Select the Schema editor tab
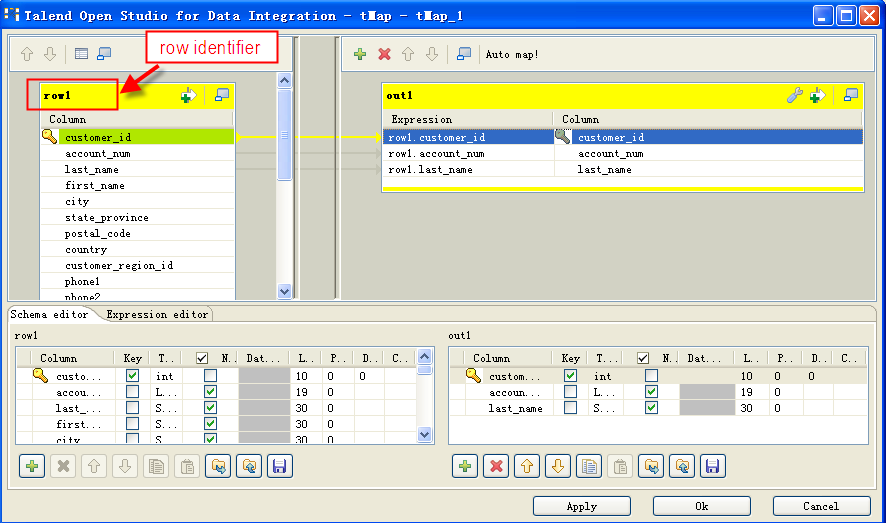Image resolution: width=886 pixels, height=523 pixels. point(50,314)
